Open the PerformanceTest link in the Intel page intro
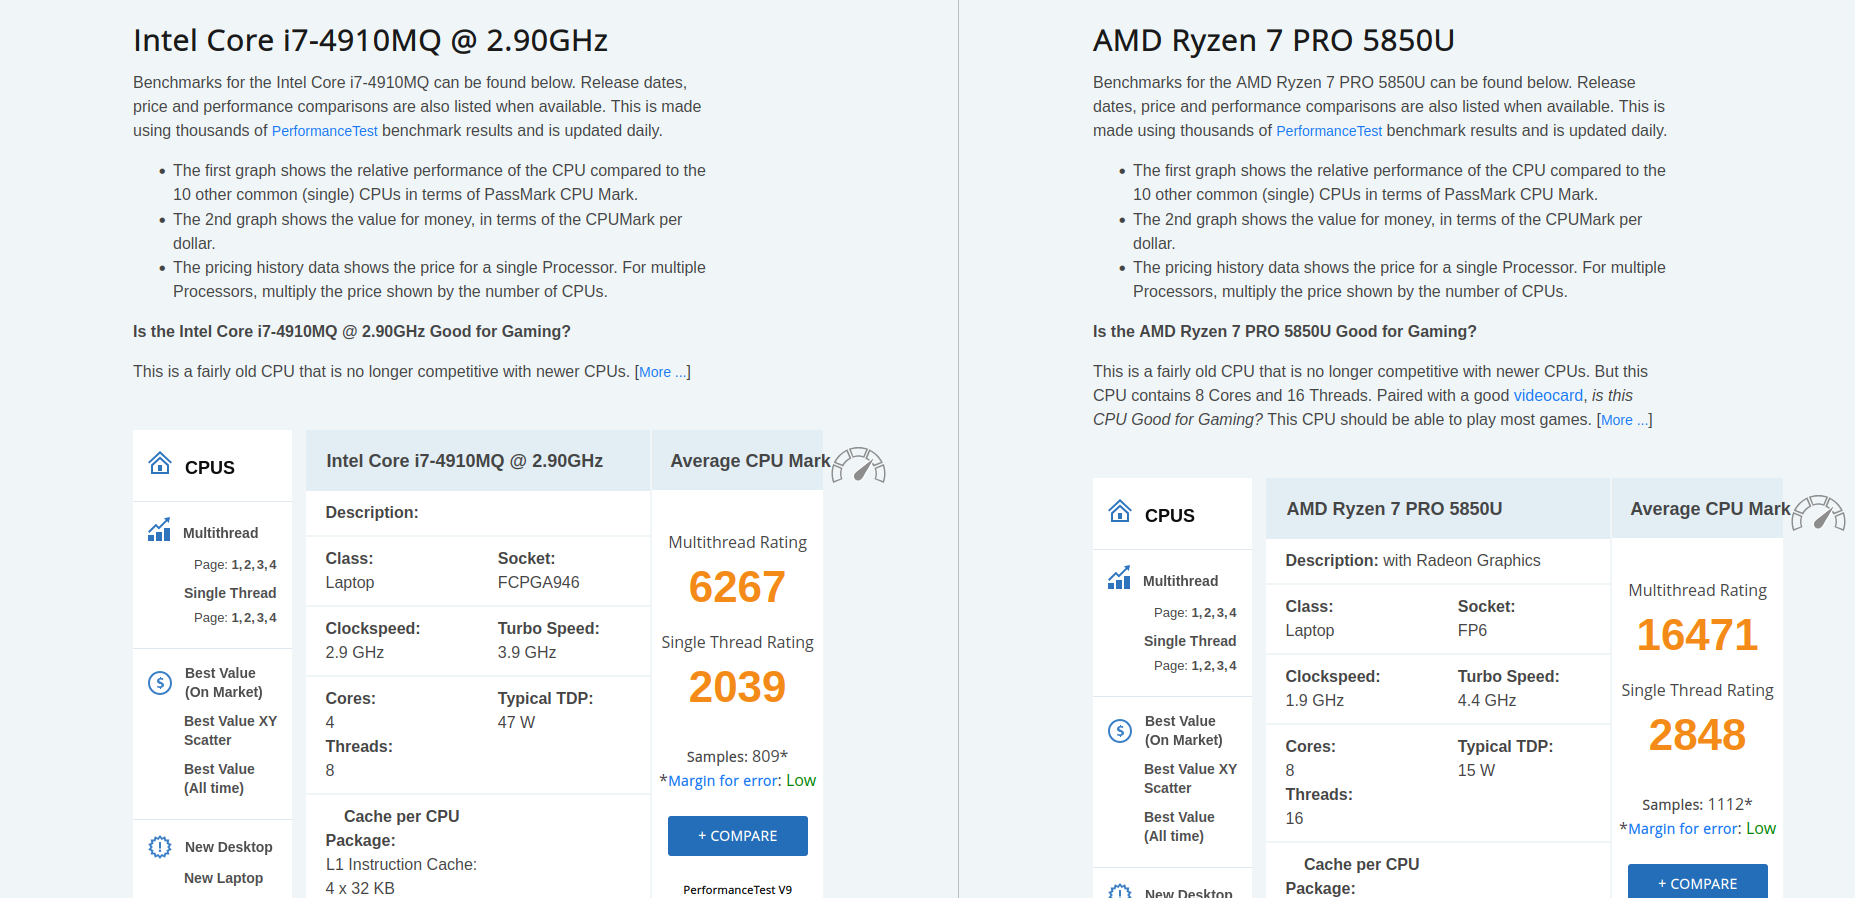1855x898 pixels. 325,131
